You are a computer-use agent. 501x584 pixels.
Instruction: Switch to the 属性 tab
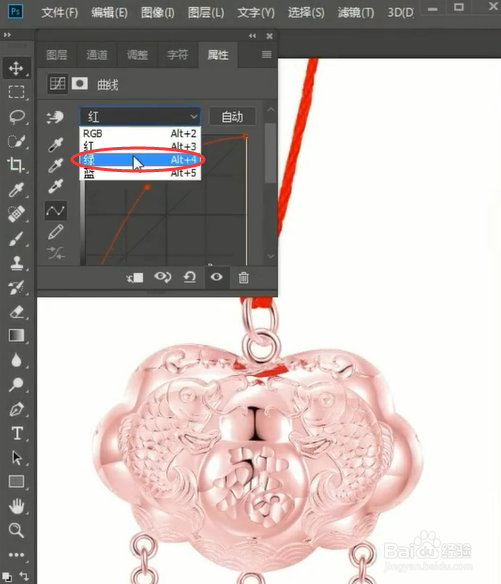click(x=218, y=55)
